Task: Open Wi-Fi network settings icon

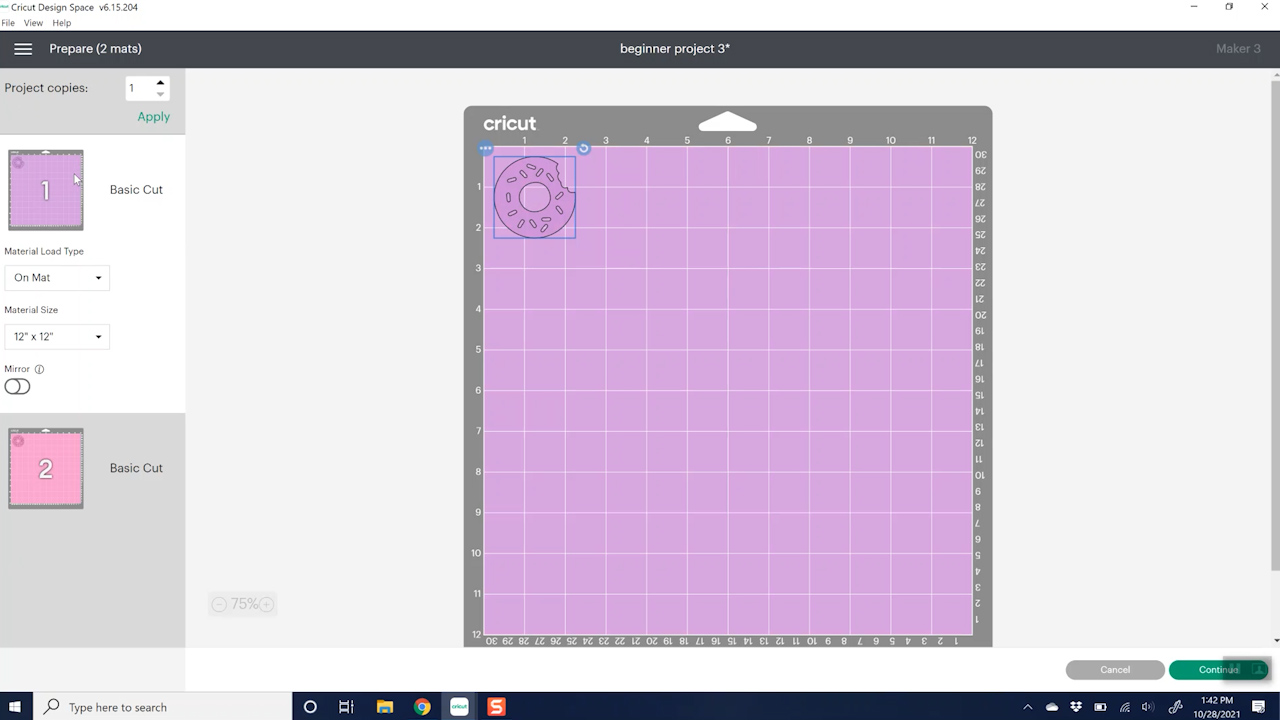Action: click(x=1124, y=707)
